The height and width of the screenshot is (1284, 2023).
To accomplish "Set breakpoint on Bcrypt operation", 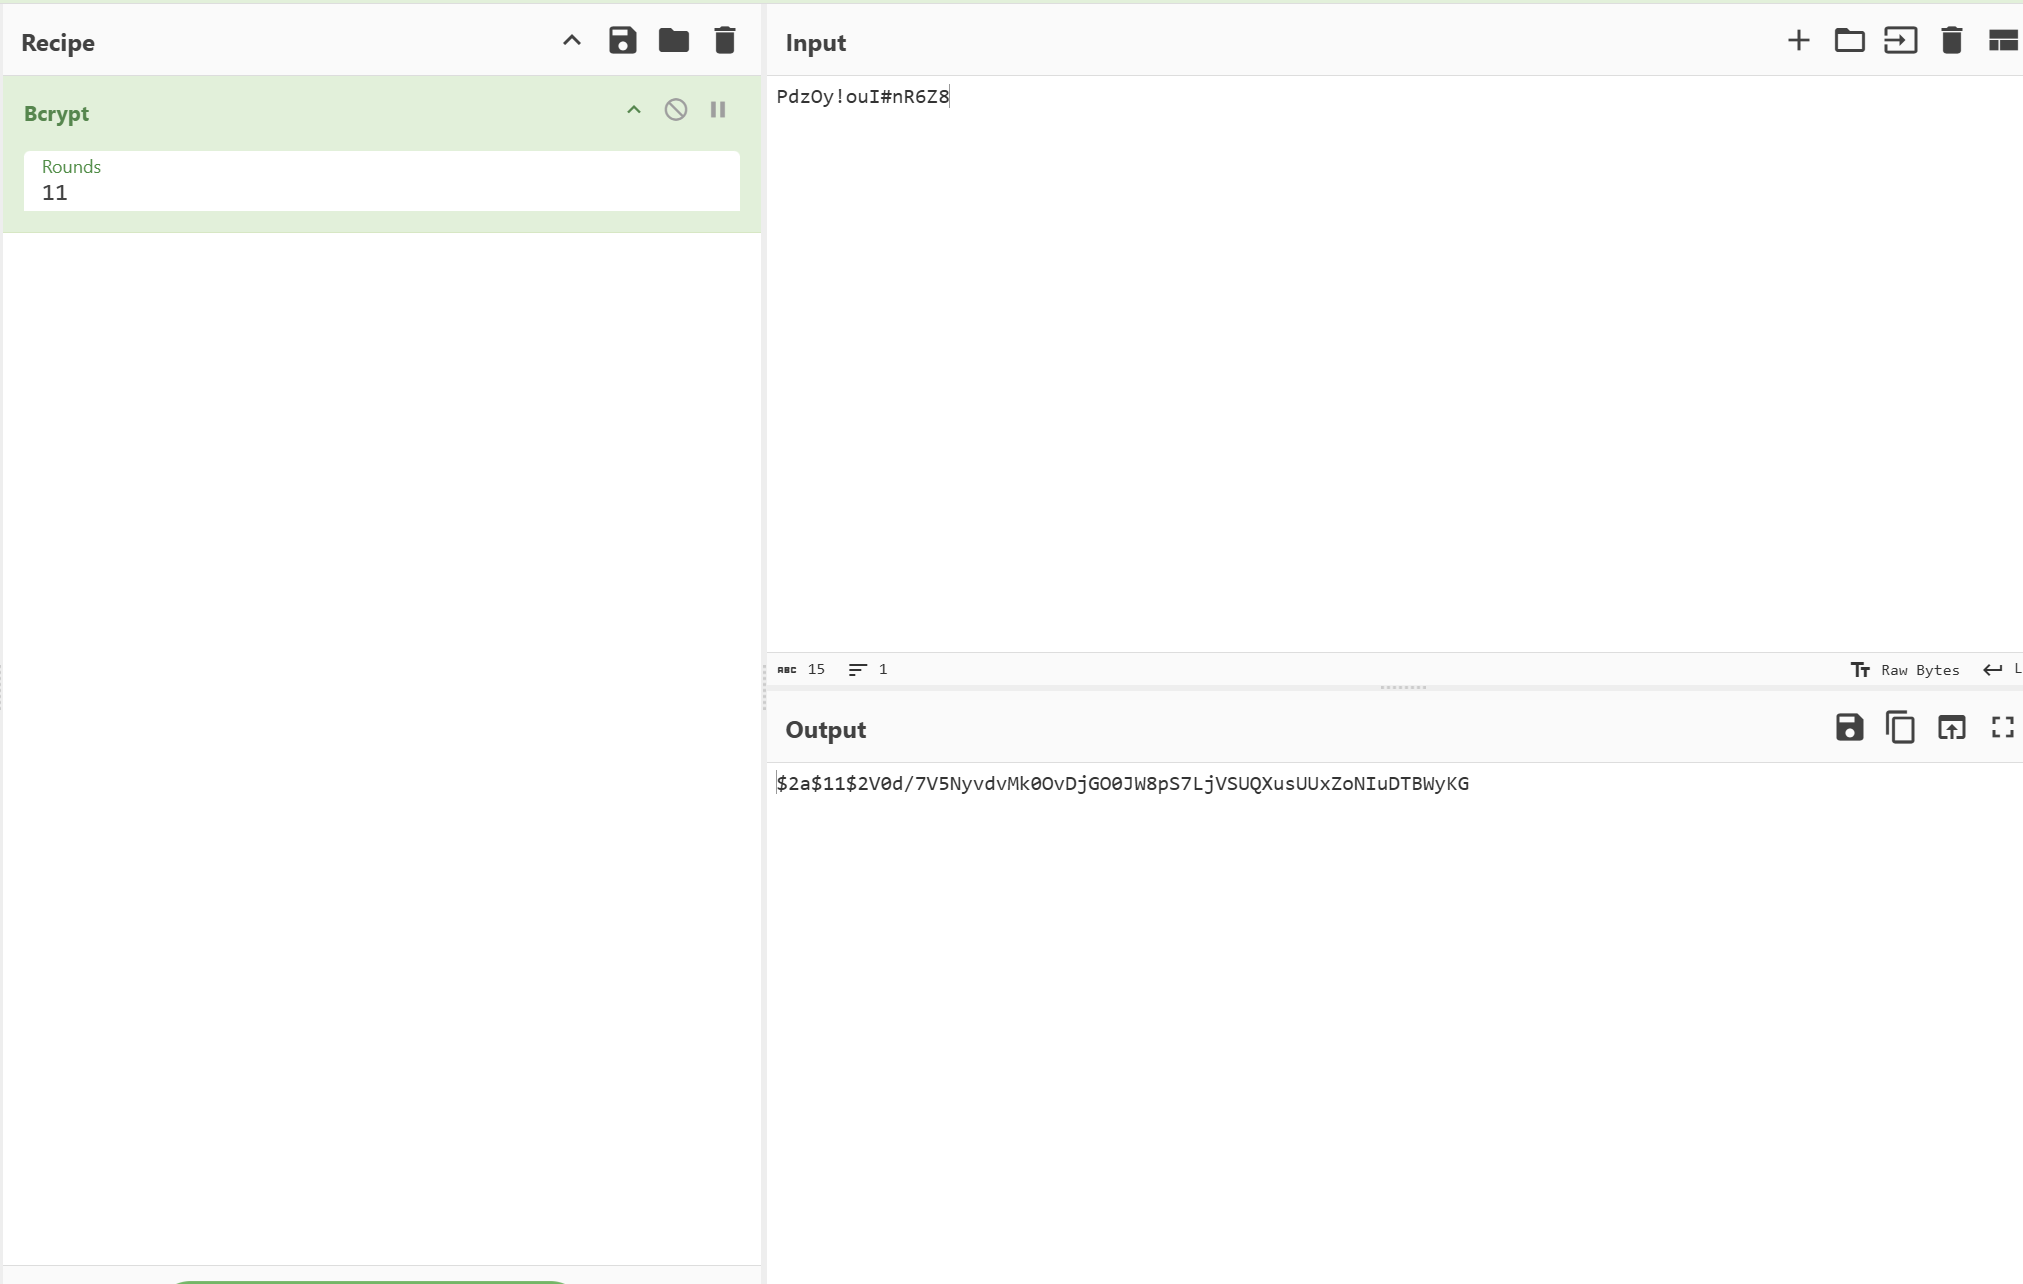I will [x=718, y=110].
